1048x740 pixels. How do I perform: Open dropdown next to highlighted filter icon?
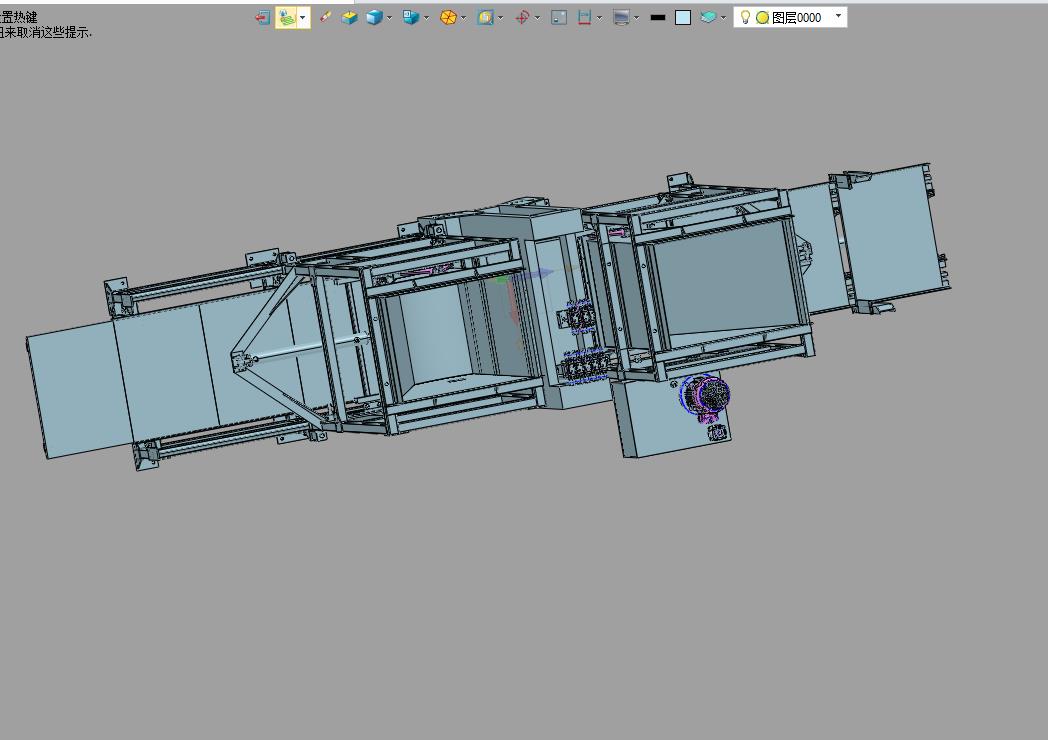[x=303, y=18]
